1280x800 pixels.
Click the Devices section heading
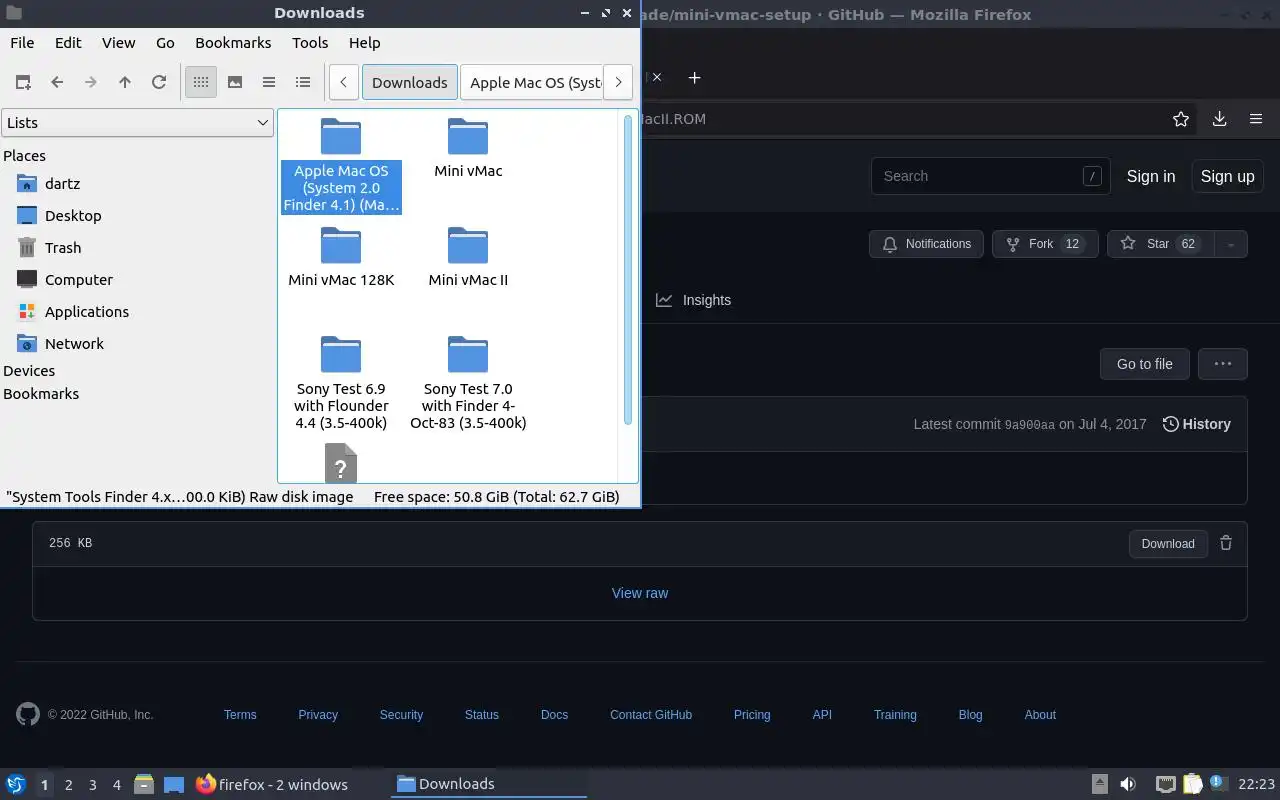tap(29, 371)
